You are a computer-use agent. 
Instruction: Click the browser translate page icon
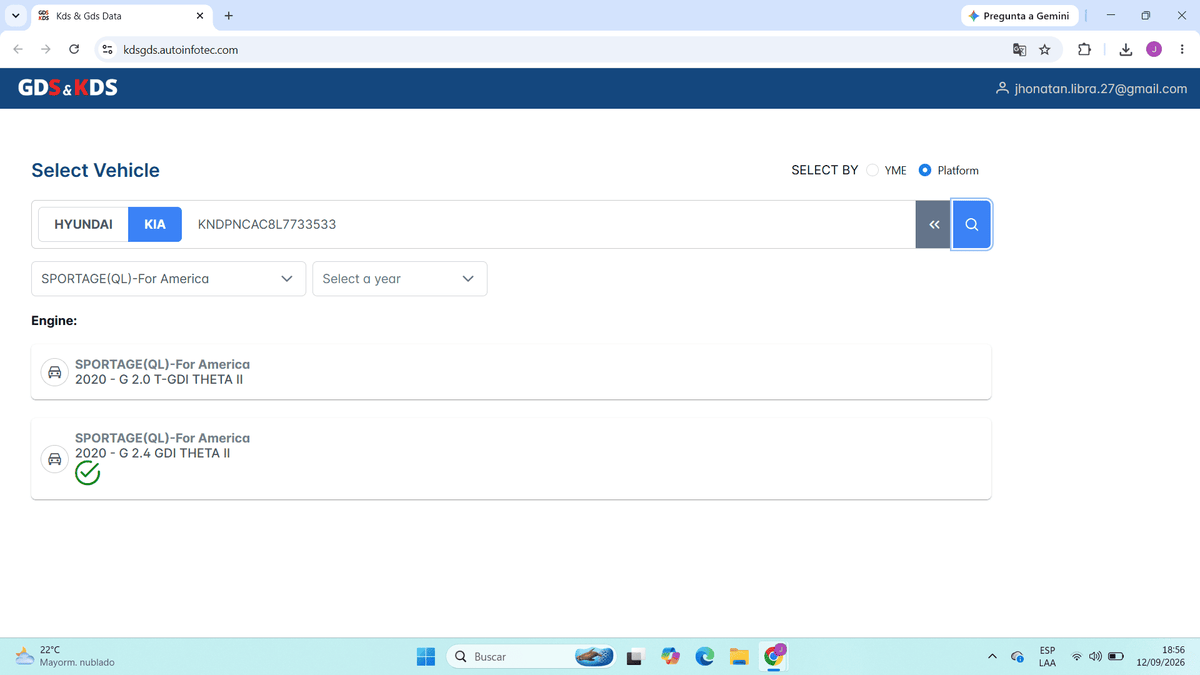[x=1019, y=49]
